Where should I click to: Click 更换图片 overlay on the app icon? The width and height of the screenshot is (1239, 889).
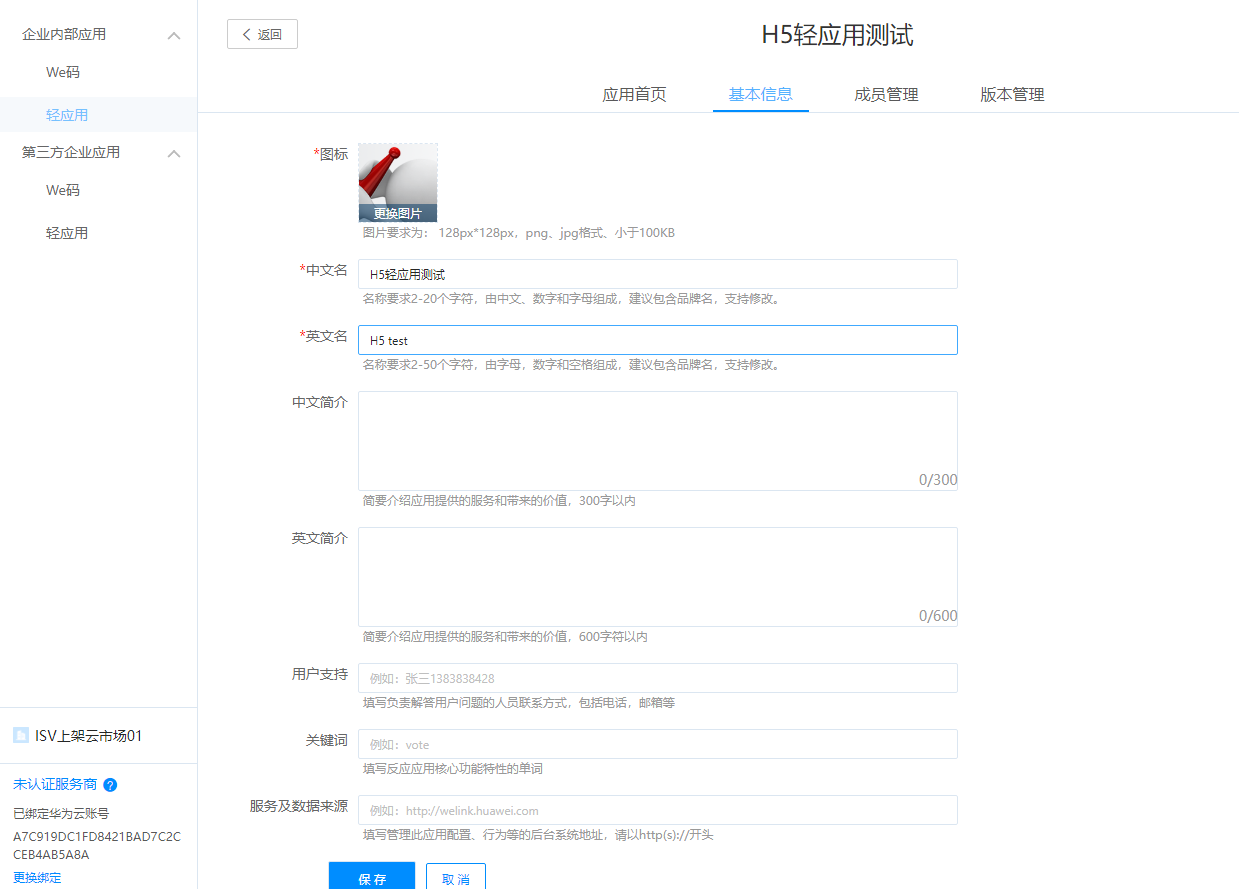coord(397,214)
